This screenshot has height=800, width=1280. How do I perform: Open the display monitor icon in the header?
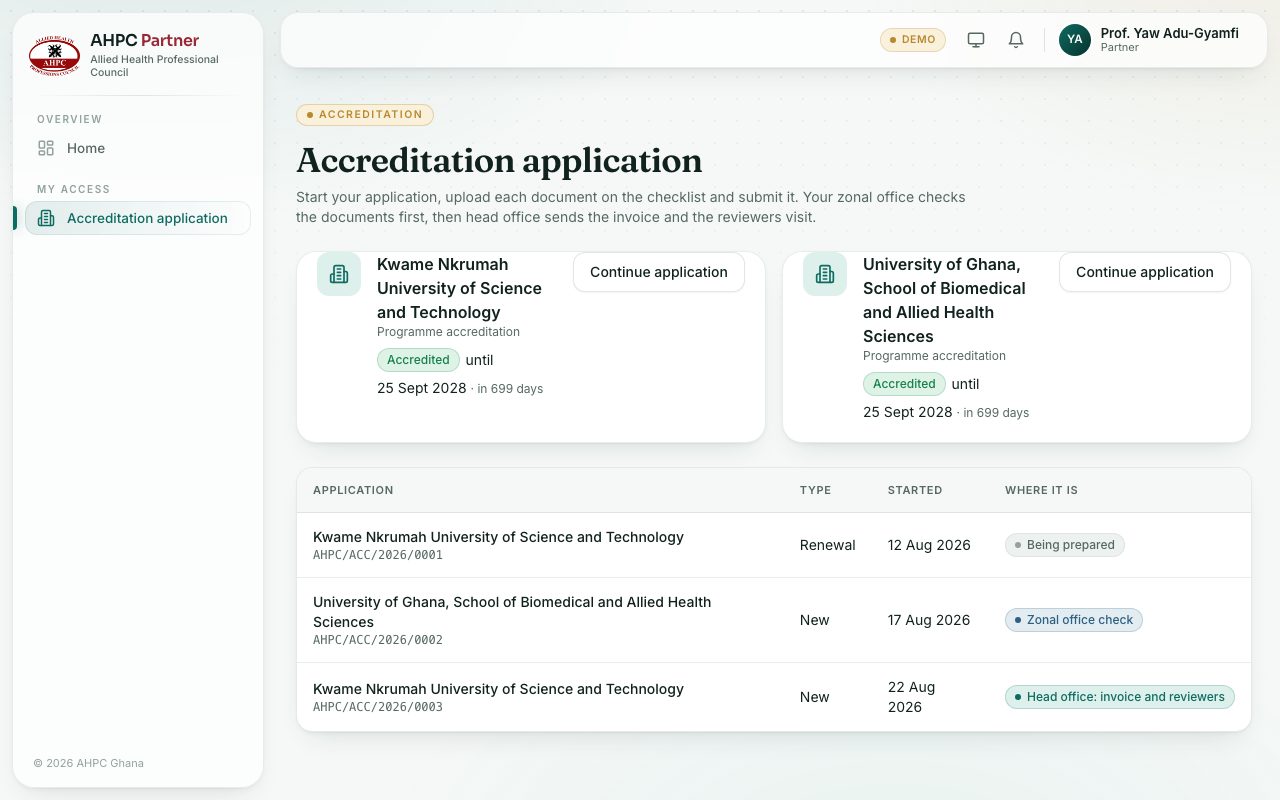[976, 40]
